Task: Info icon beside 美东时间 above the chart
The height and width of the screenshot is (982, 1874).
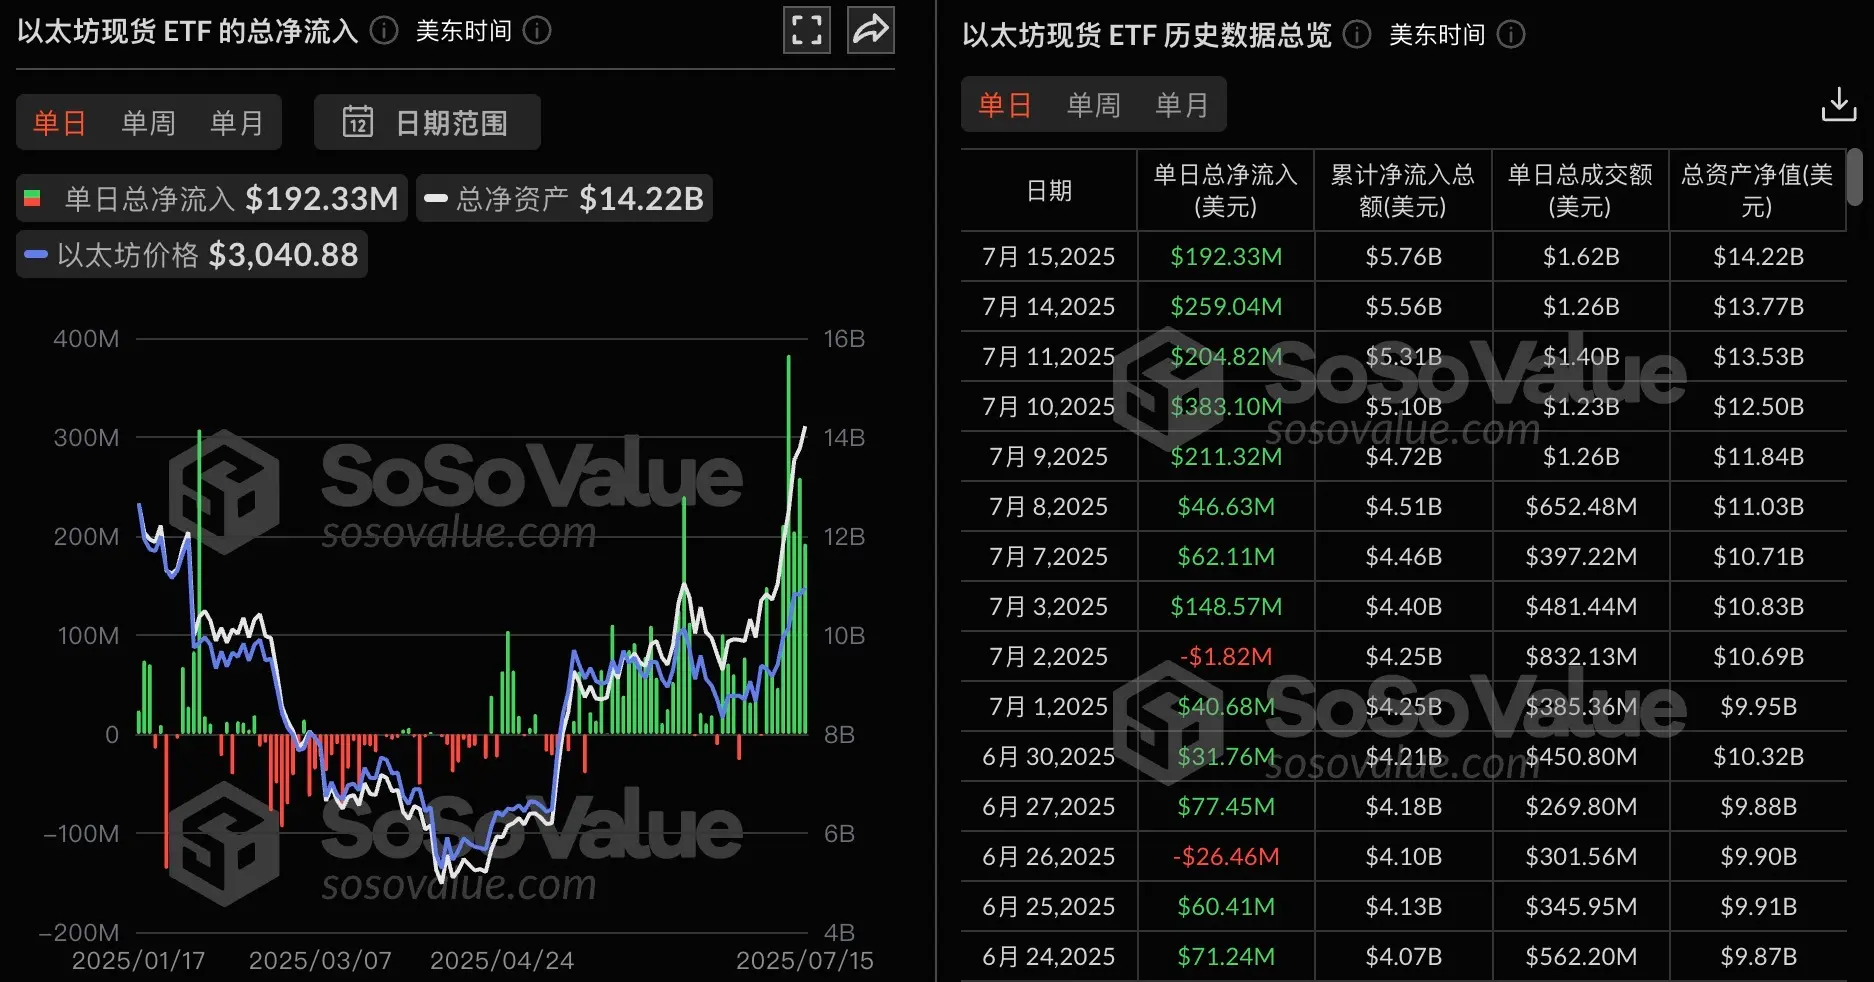Action: 537,31
